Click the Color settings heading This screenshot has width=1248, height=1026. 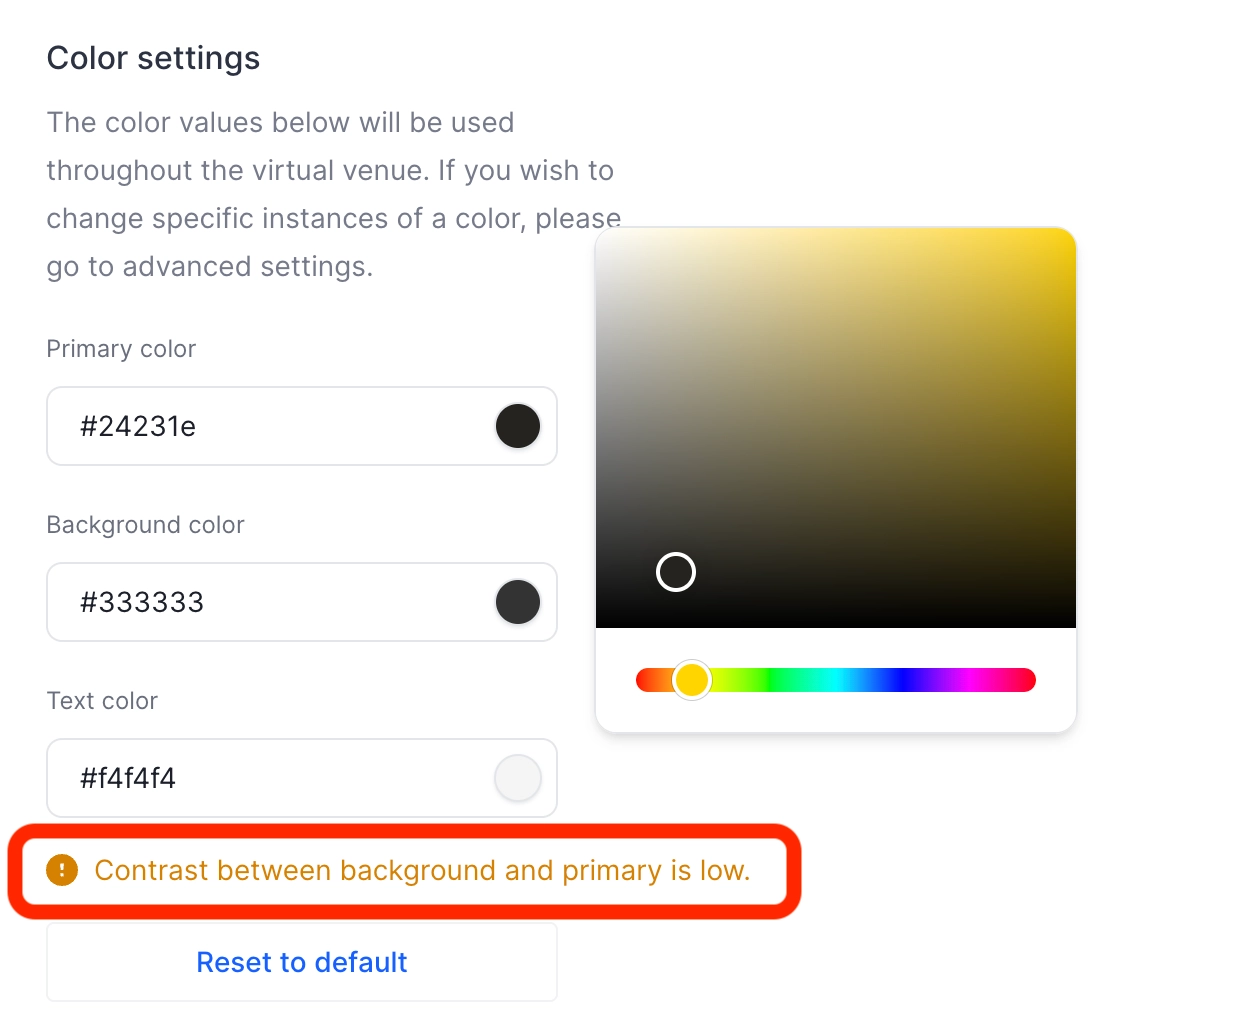tap(153, 57)
